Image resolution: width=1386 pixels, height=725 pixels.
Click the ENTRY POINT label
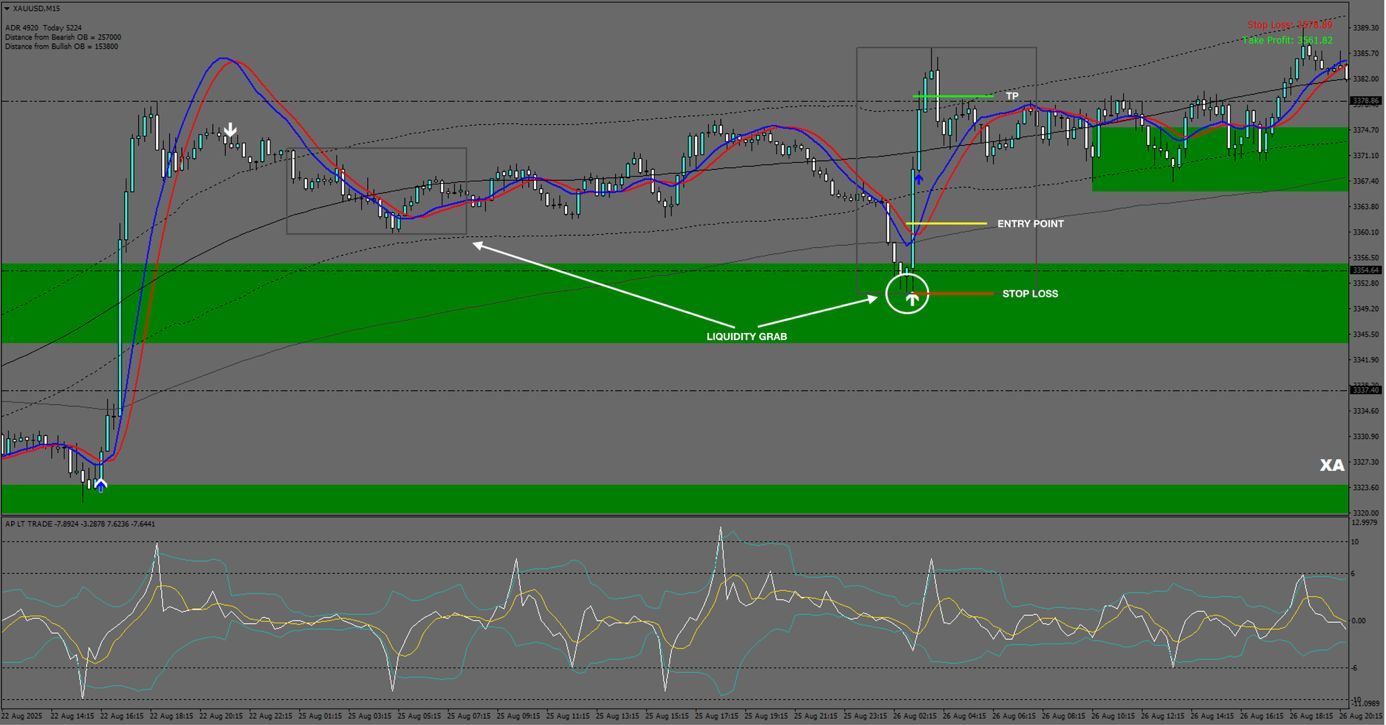click(1030, 224)
